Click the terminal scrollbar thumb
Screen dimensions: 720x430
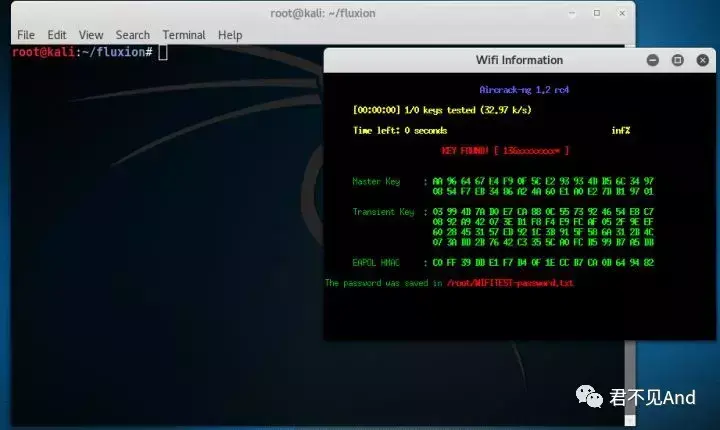coord(630,378)
